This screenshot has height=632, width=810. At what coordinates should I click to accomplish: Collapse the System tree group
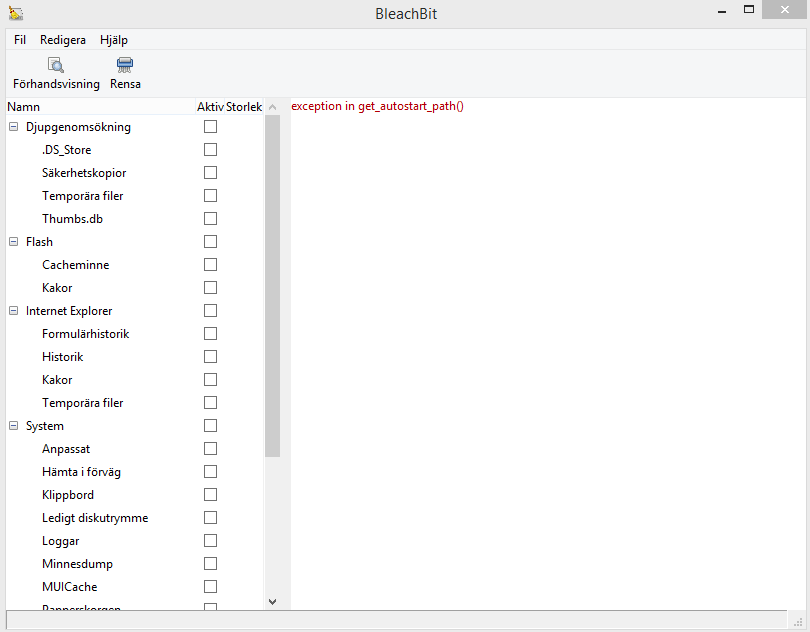pos(14,425)
